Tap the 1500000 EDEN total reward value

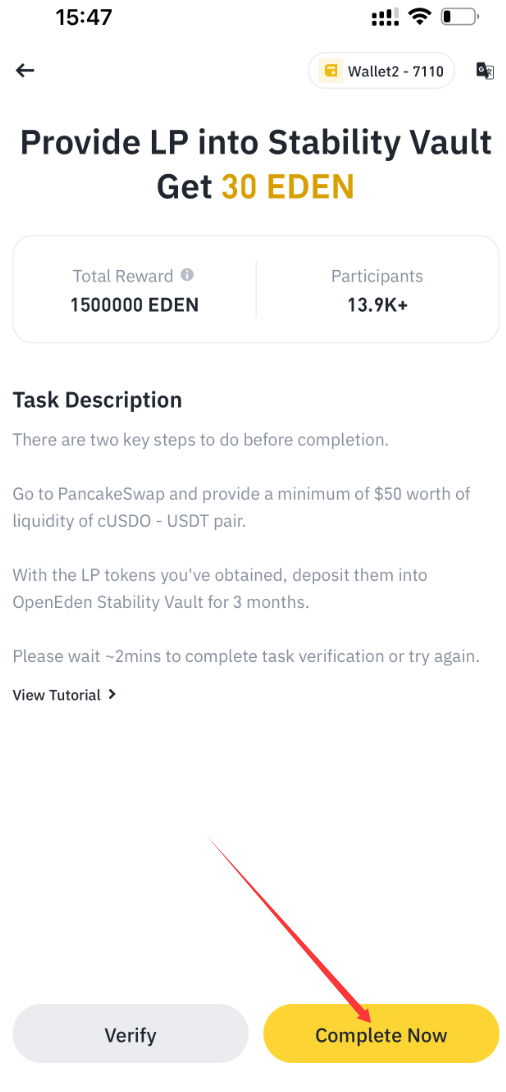click(x=134, y=304)
